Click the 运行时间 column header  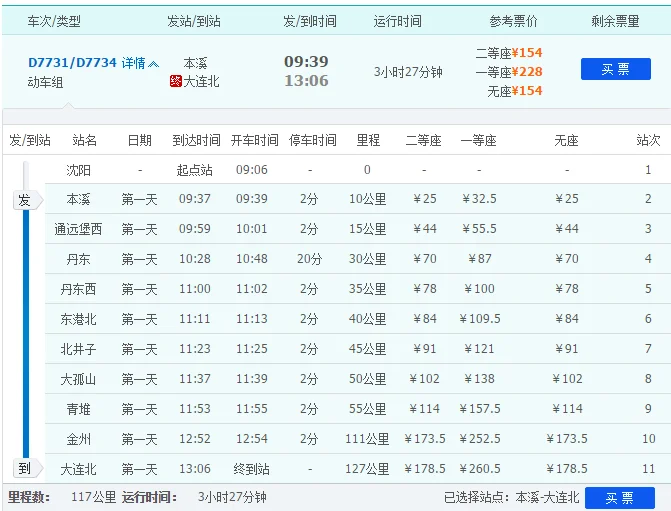point(398,21)
